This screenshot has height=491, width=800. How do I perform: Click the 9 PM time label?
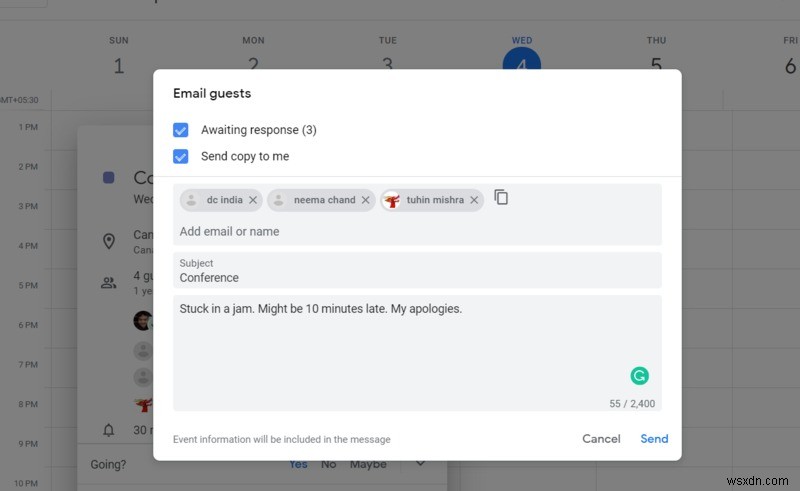(x=28, y=444)
